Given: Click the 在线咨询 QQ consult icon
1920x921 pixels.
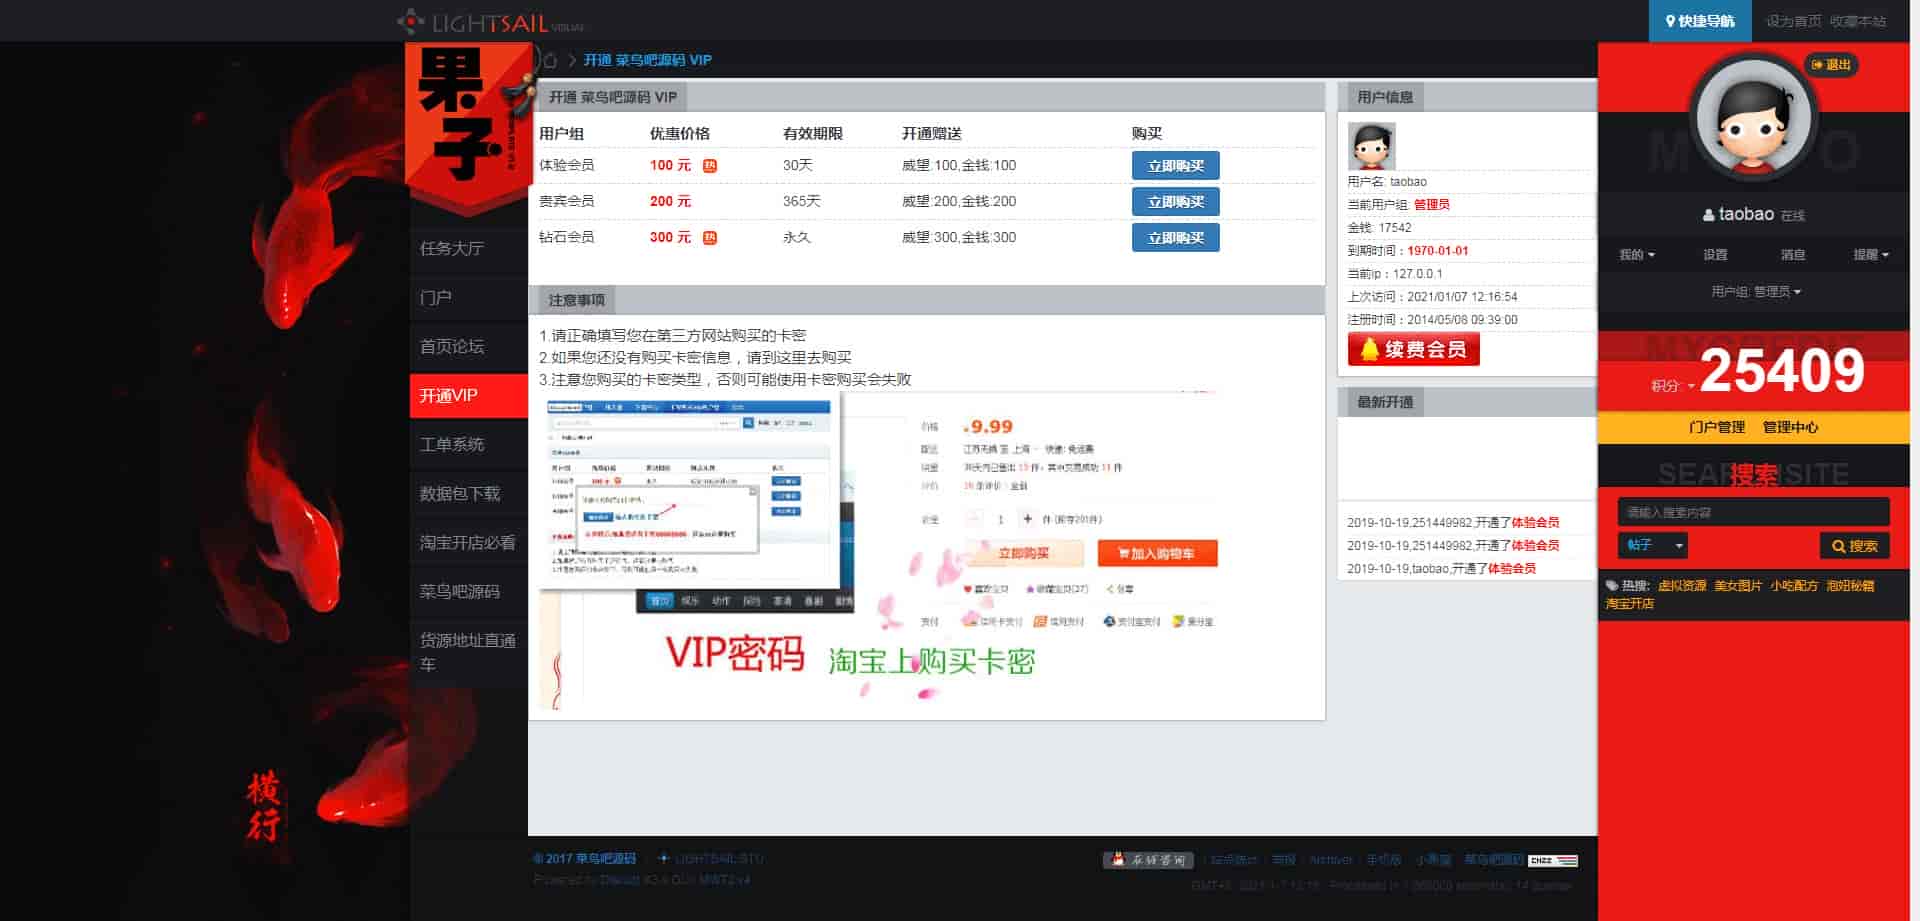Looking at the screenshot, I should coord(1148,860).
